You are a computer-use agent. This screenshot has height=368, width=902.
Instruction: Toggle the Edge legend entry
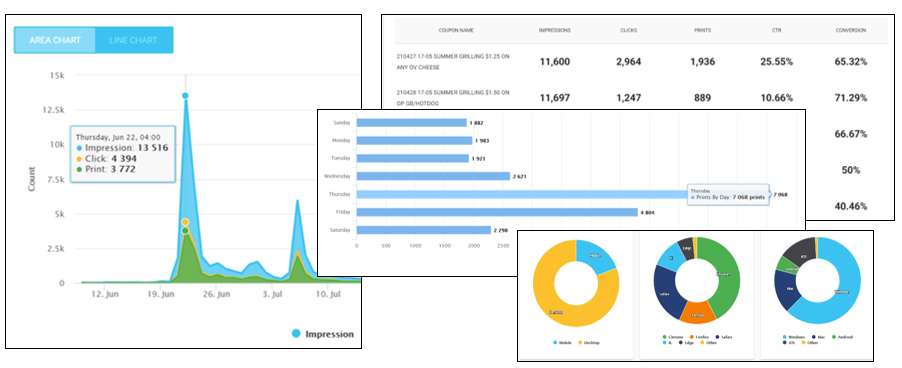(x=686, y=343)
